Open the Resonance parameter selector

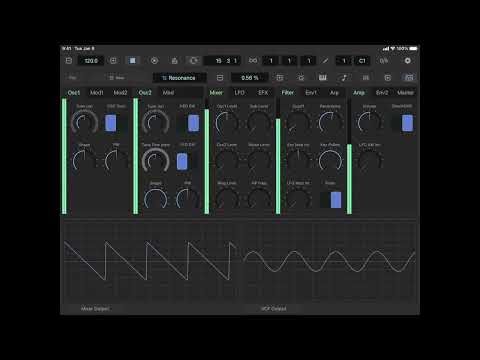(179, 78)
